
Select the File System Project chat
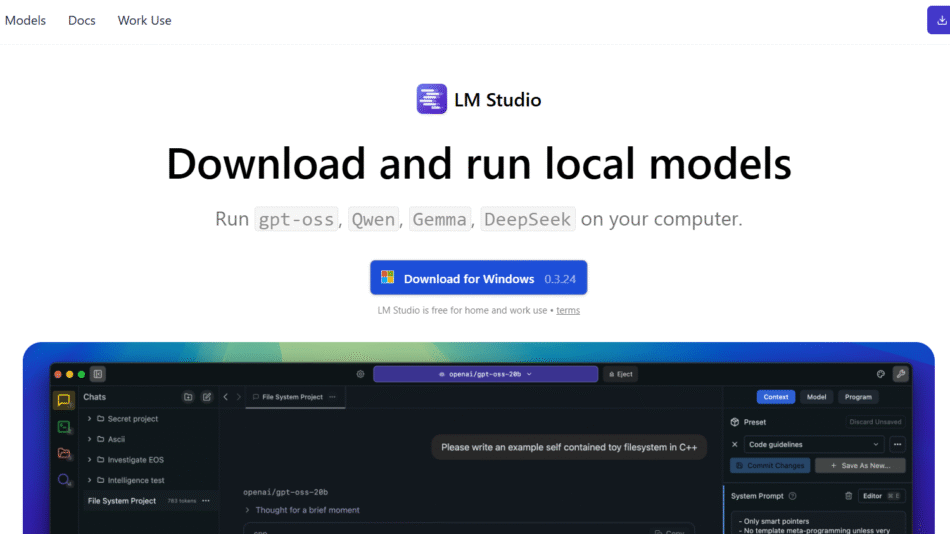point(122,501)
